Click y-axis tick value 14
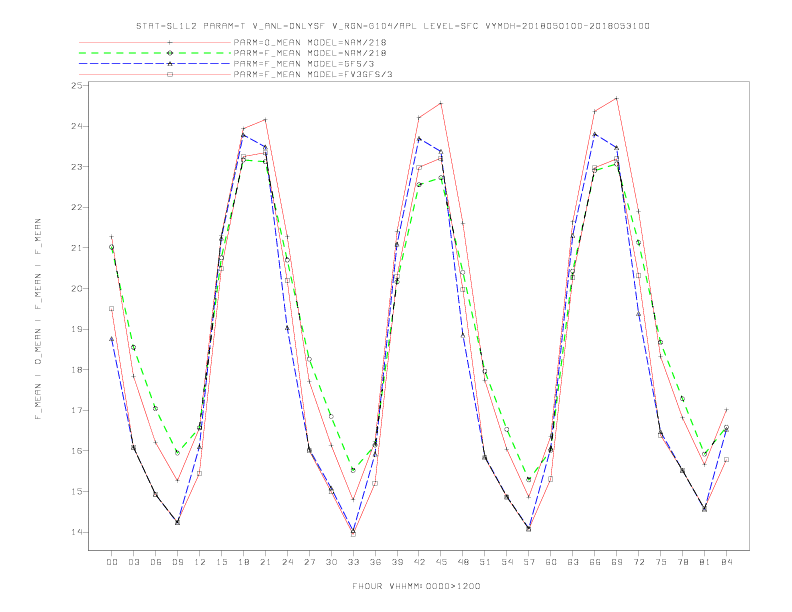This screenshot has height=612, width=792. coord(76,532)
